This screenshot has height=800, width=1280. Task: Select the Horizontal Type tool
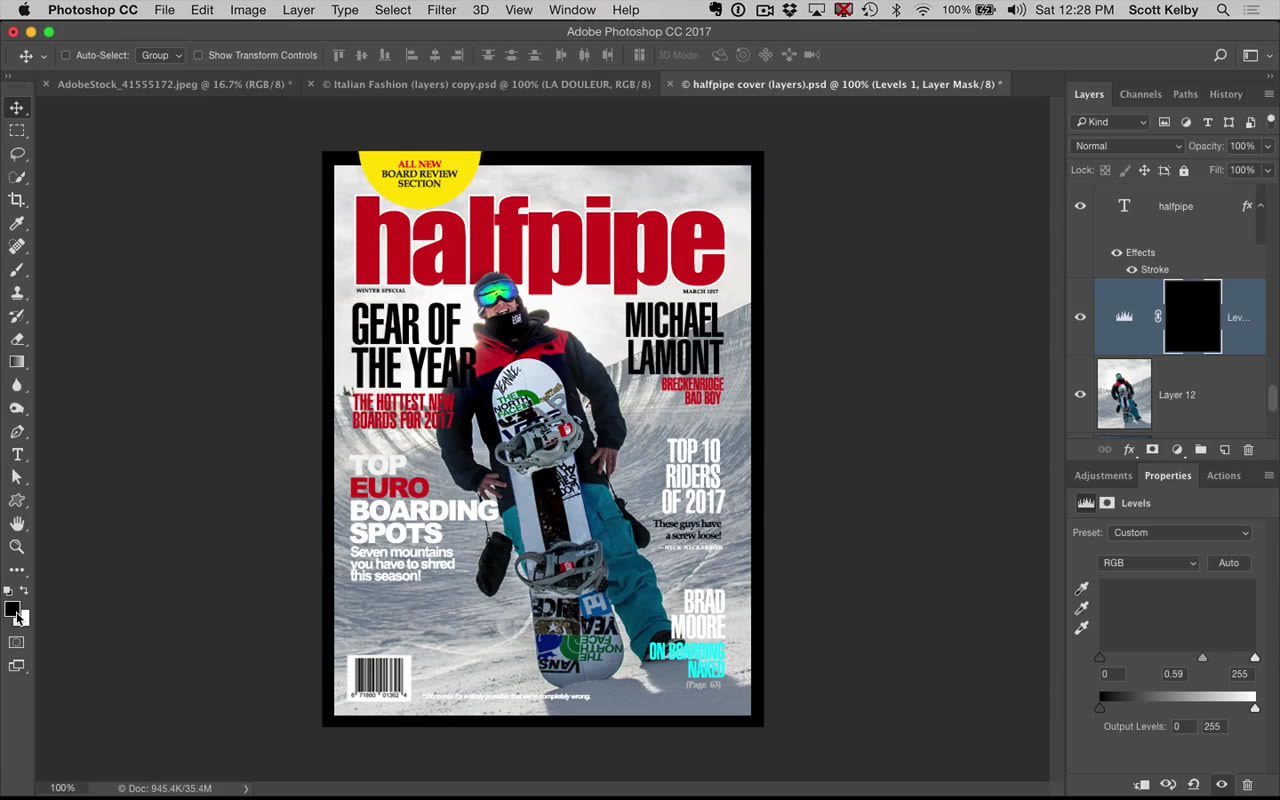click(x=16, y=454)
